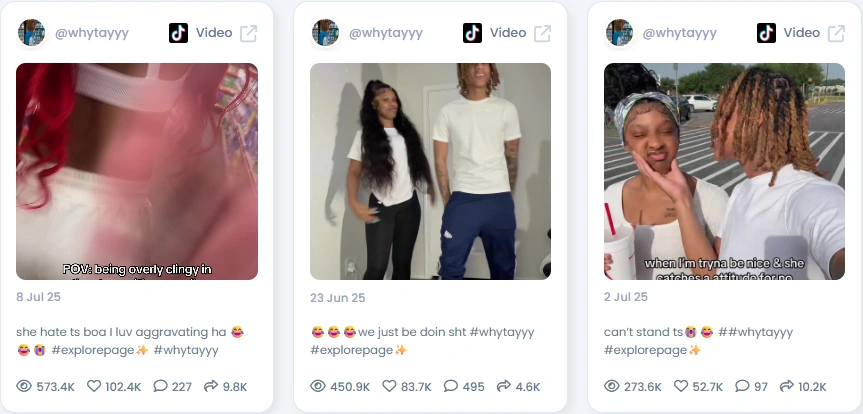Click #whytayyy hashtag in middle caption
The image size is (863, 414).
click(x=501, y=332)
